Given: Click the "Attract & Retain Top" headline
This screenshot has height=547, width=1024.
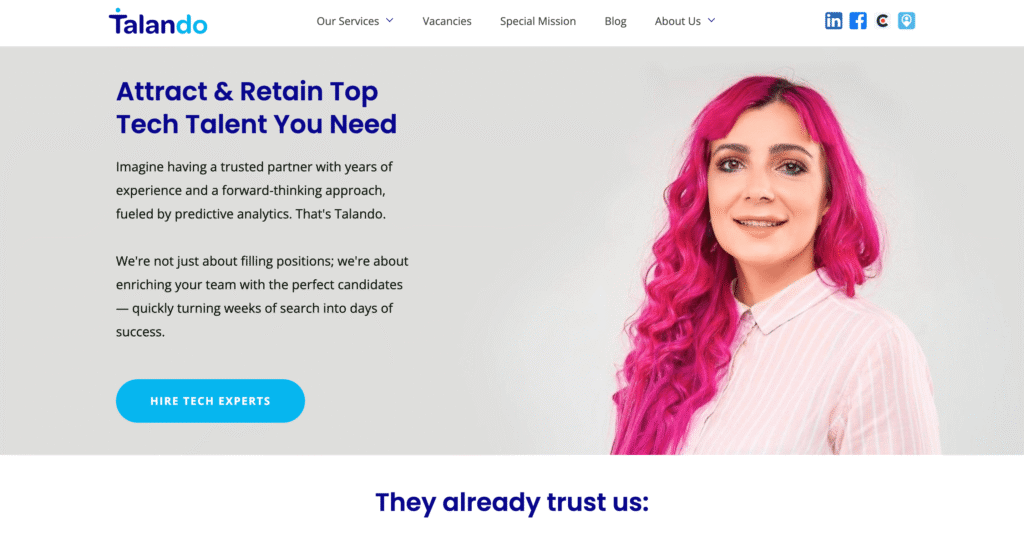Looking at the screenshot, I should (x=247, y=91).
